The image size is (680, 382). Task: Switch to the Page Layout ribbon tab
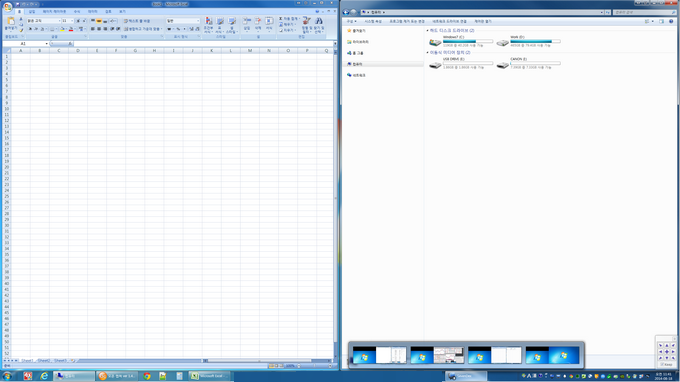coord(54,12)
